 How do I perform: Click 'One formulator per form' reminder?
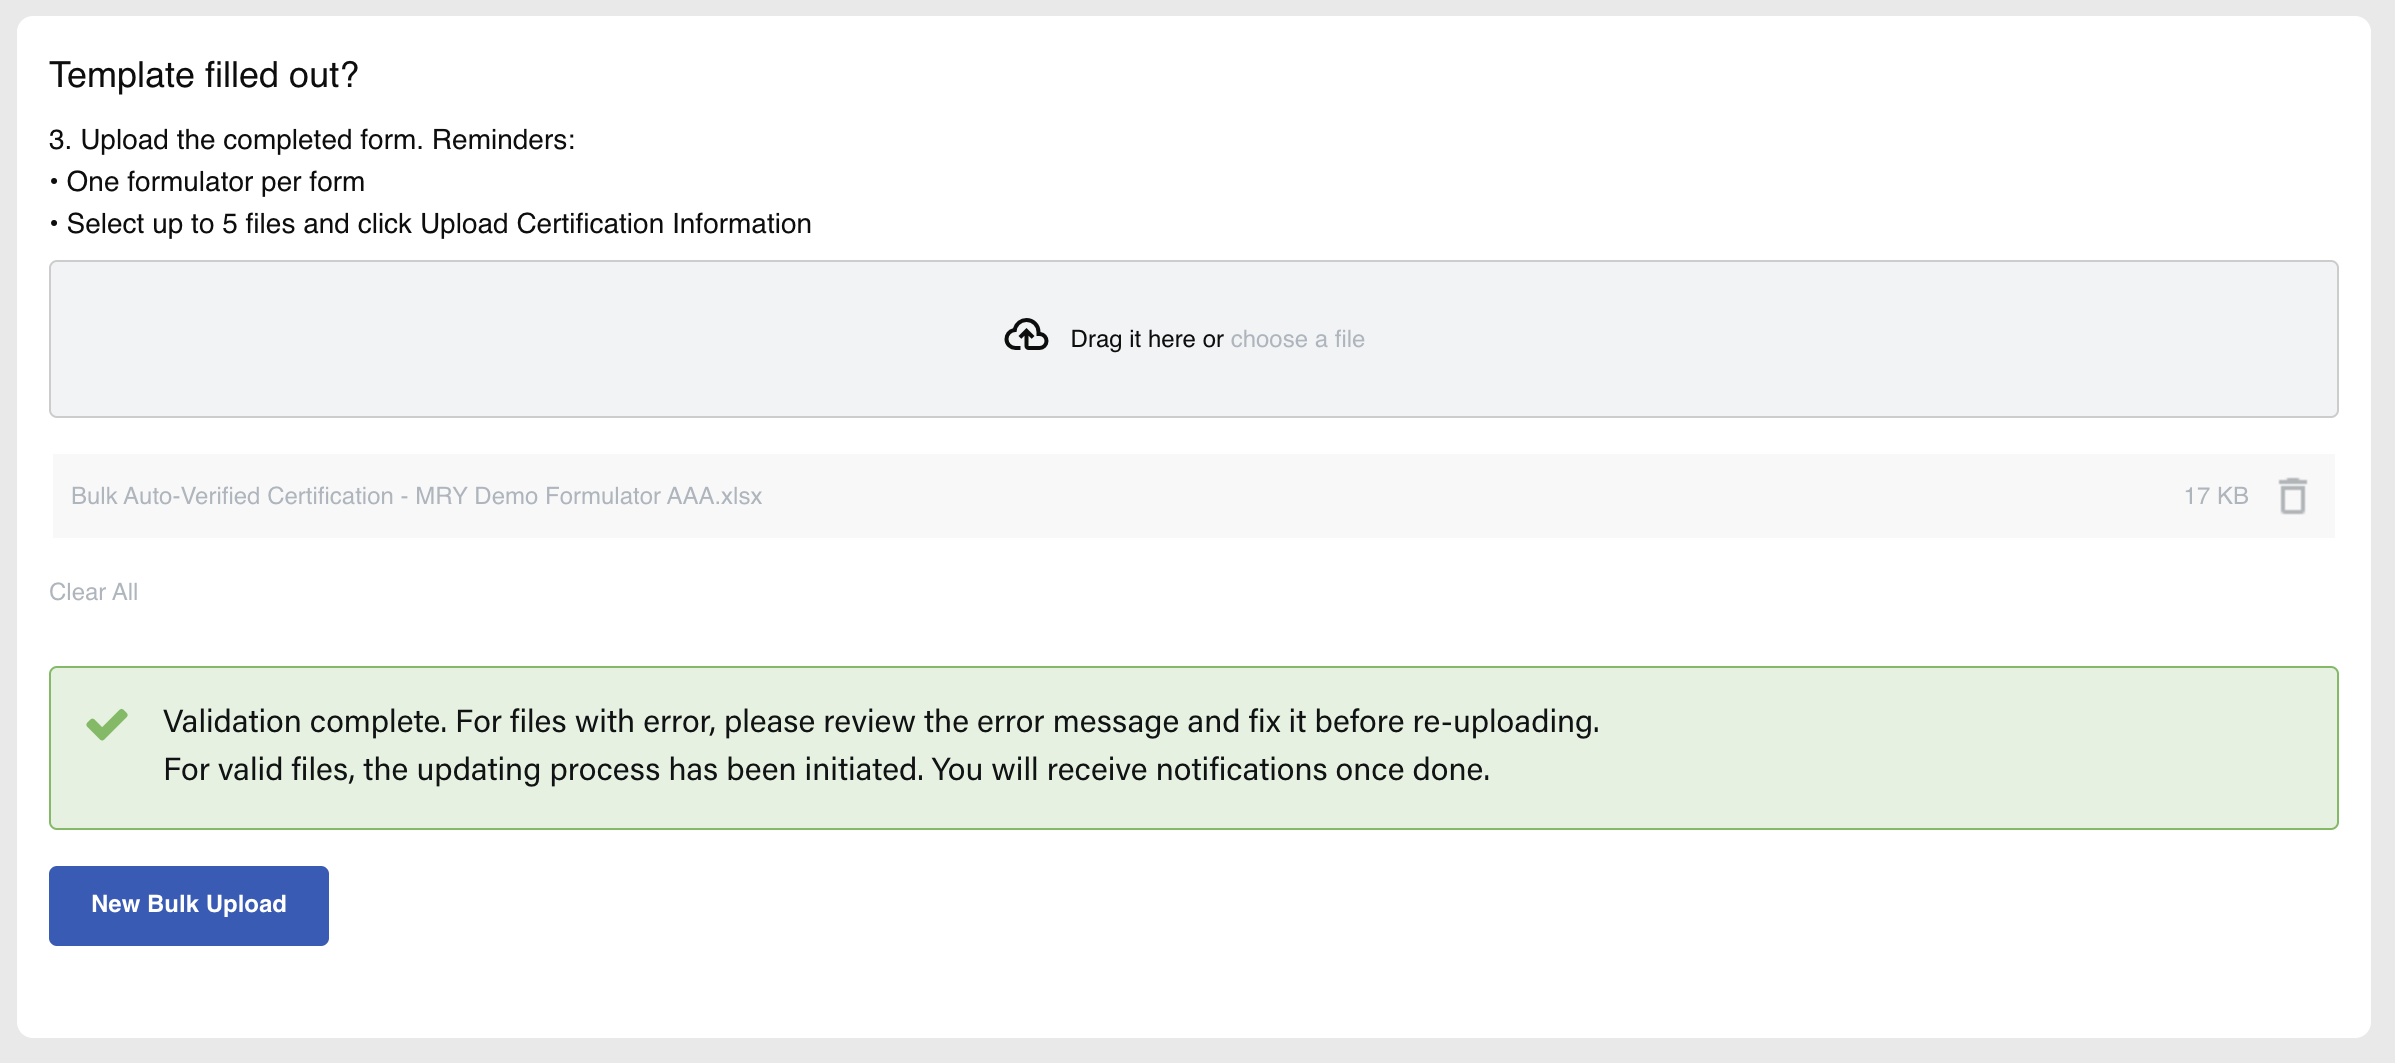click(207, 182)
